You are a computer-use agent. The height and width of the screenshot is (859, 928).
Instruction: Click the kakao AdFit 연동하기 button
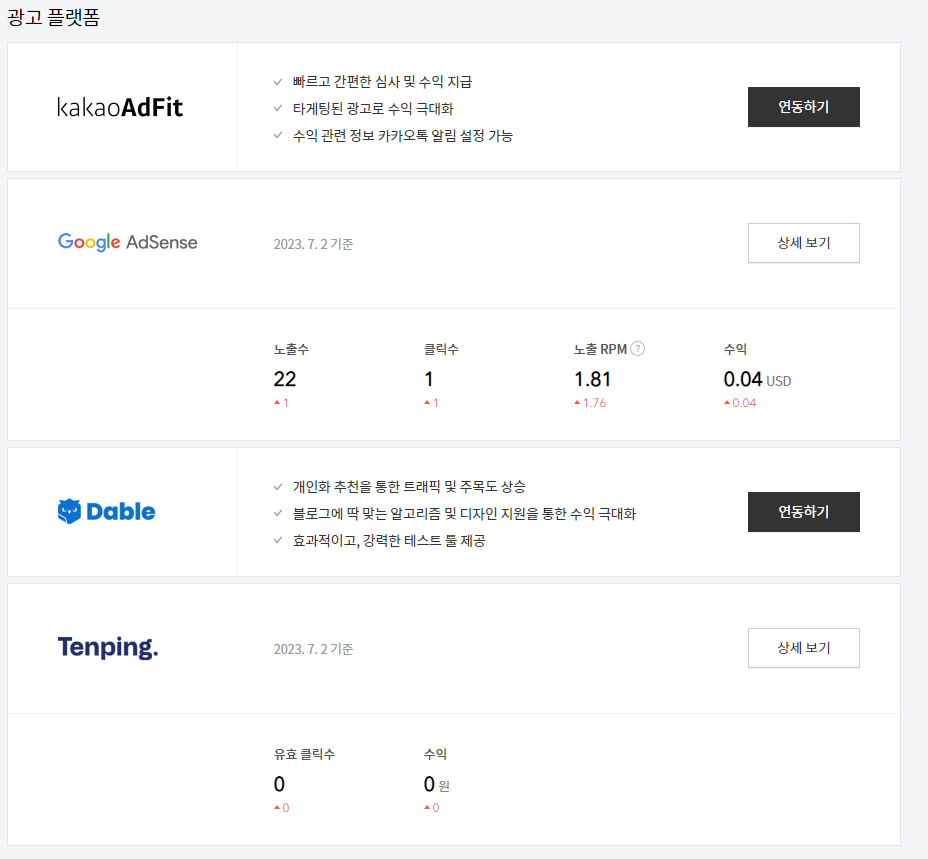[x=803, y=107]
